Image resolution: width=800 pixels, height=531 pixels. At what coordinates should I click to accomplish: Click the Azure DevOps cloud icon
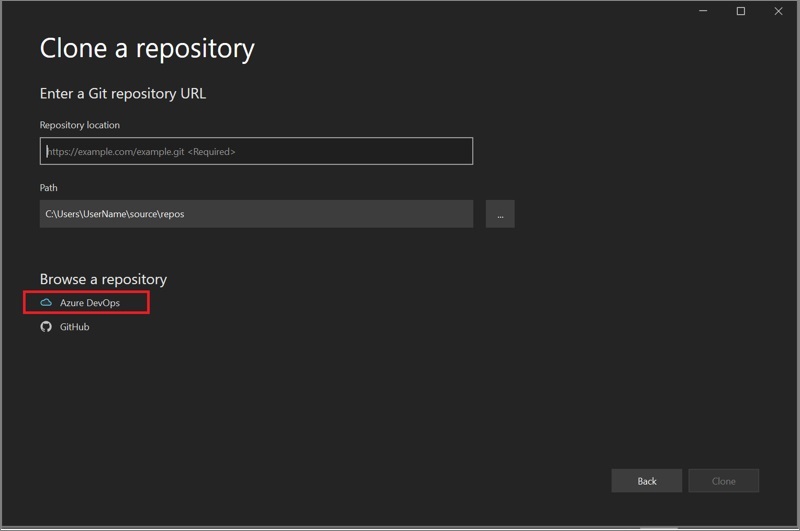click(x=46, y=302)
